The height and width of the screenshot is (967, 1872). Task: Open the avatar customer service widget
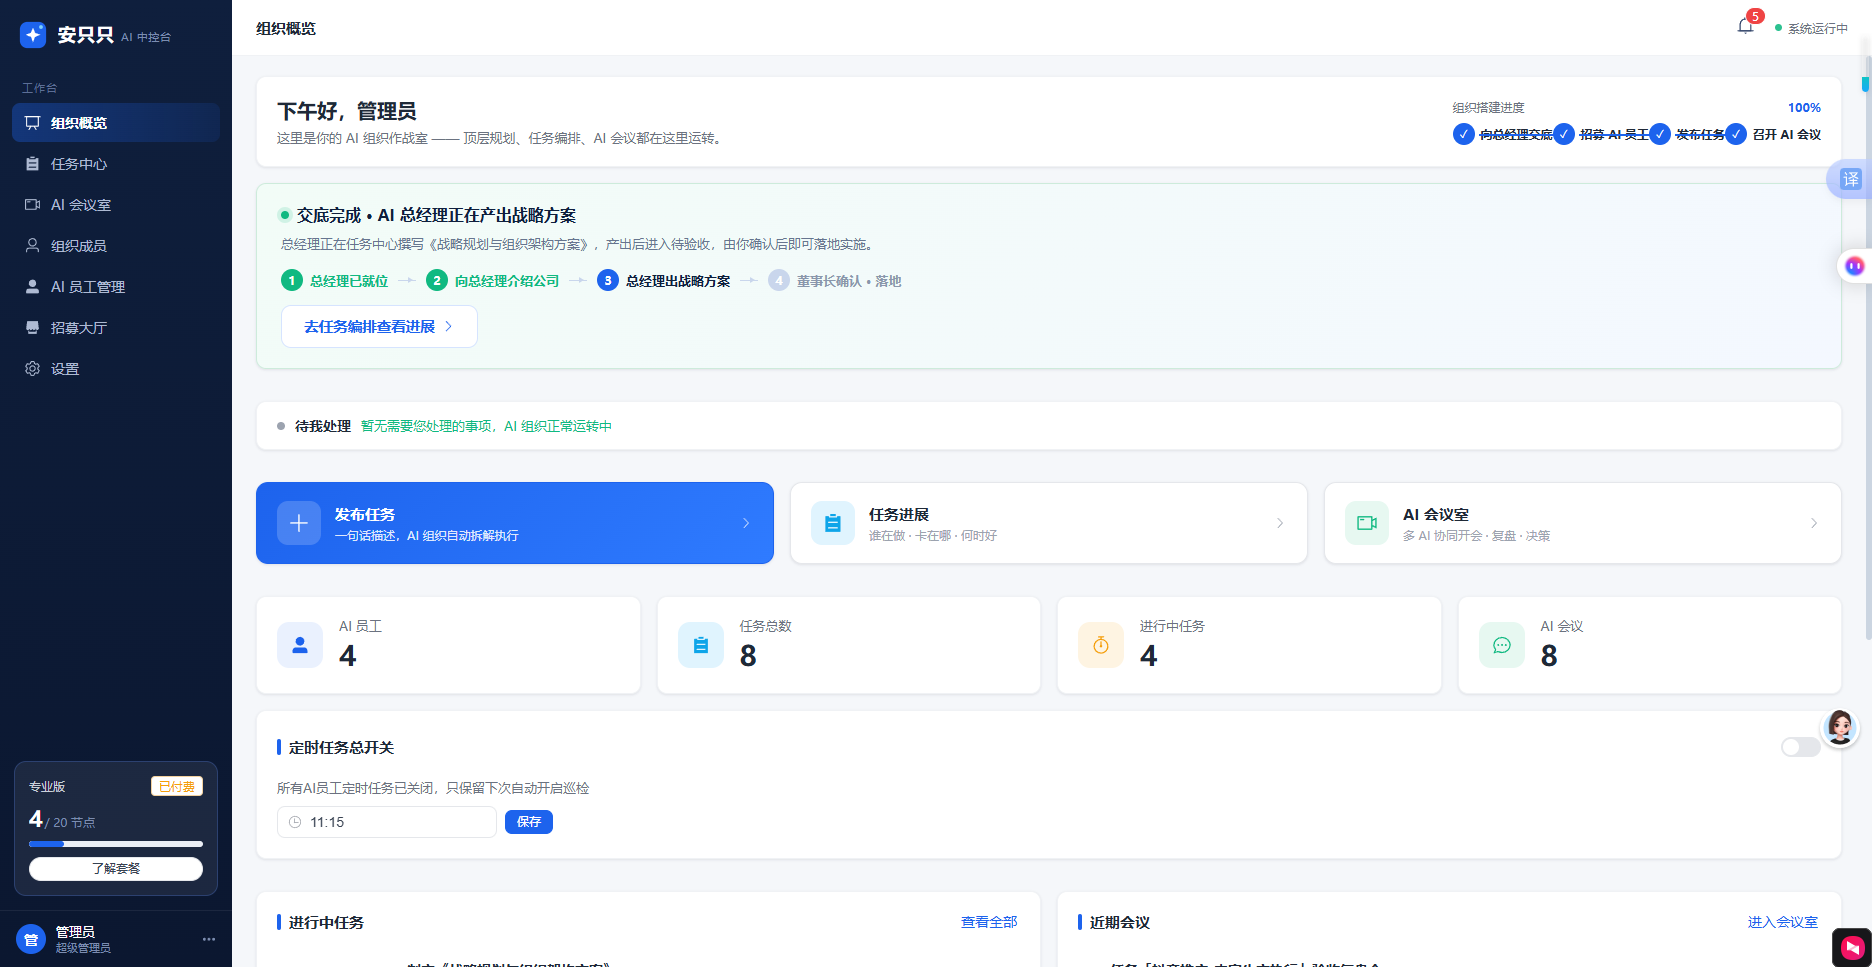(x=1840, y=727)
